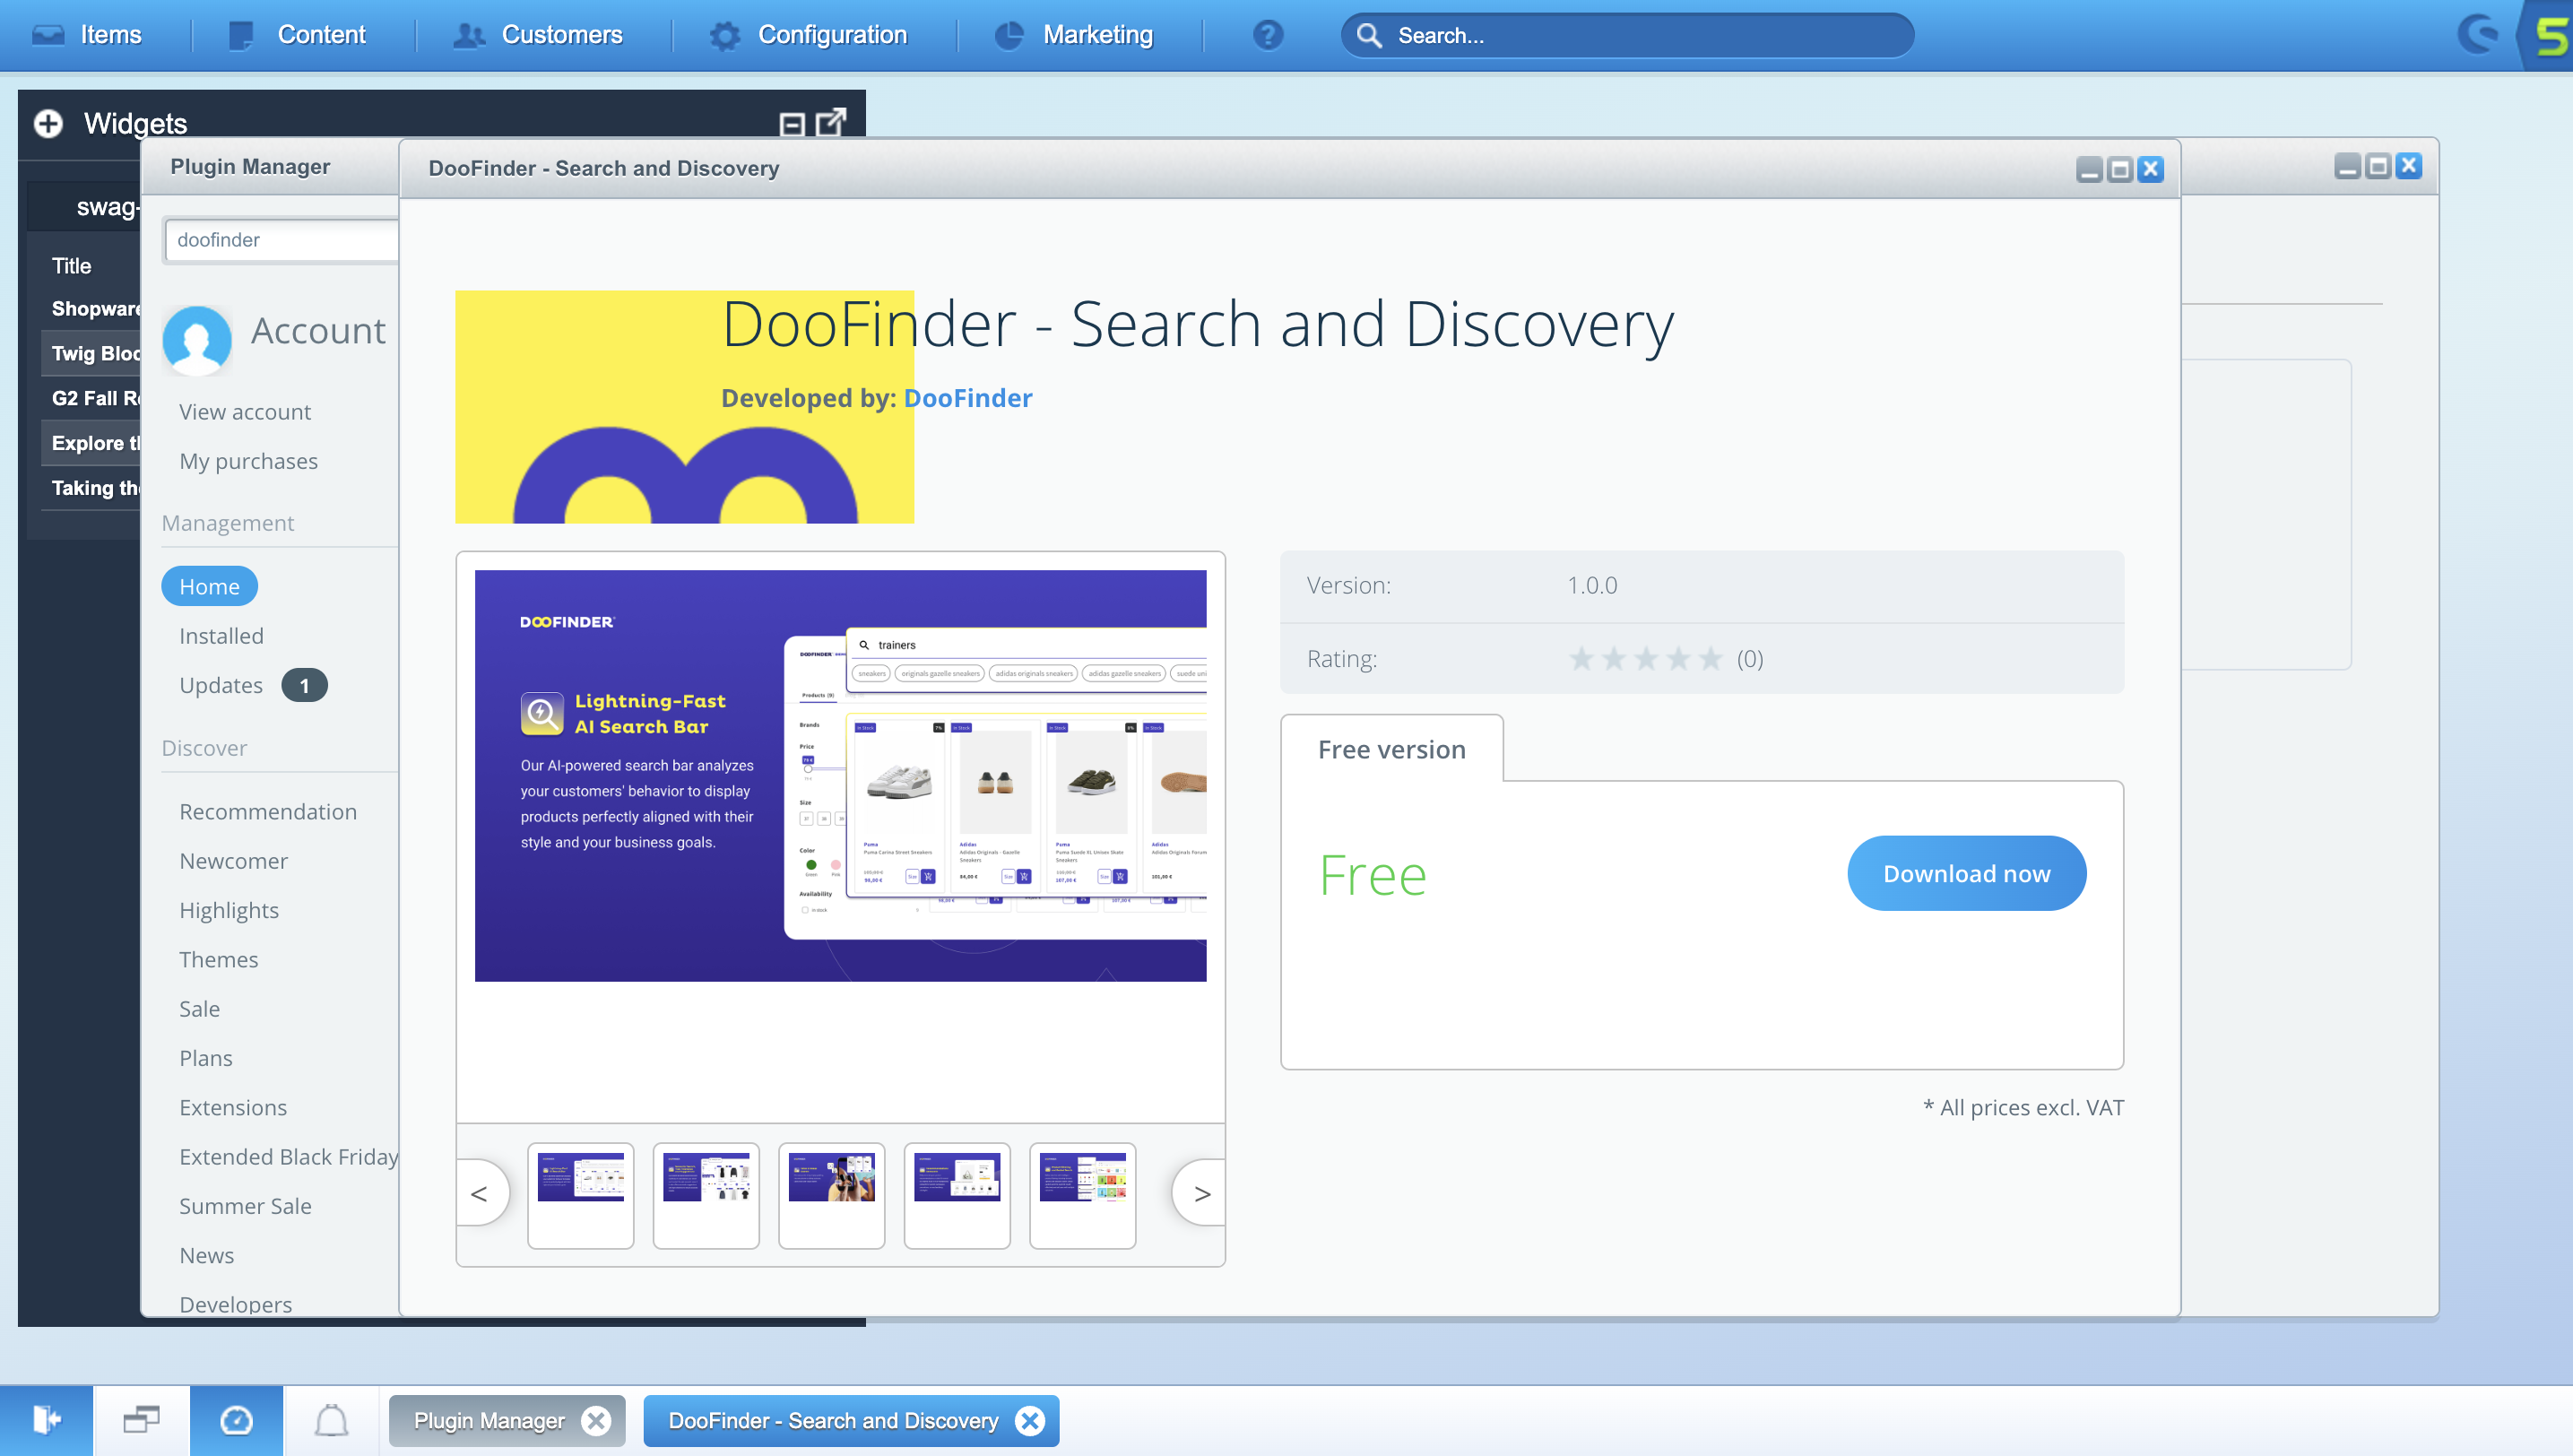Maximize the DooFinder window
This screenshot has height=1456, width=2573.
(x=2119, y=169)
